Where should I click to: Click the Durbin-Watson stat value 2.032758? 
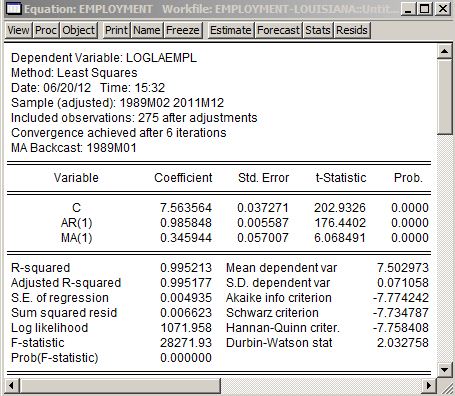tap(403, 343)
